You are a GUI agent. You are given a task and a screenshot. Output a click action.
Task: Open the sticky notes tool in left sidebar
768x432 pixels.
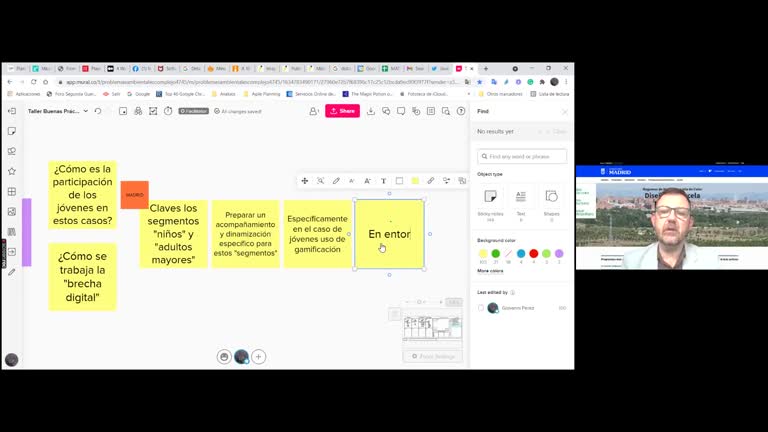(x=12, y=131)
